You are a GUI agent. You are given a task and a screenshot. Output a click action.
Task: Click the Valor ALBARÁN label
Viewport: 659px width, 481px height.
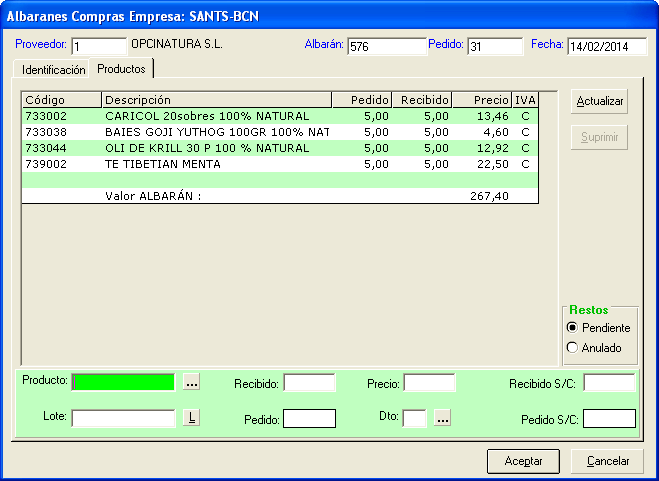point(153,196)
